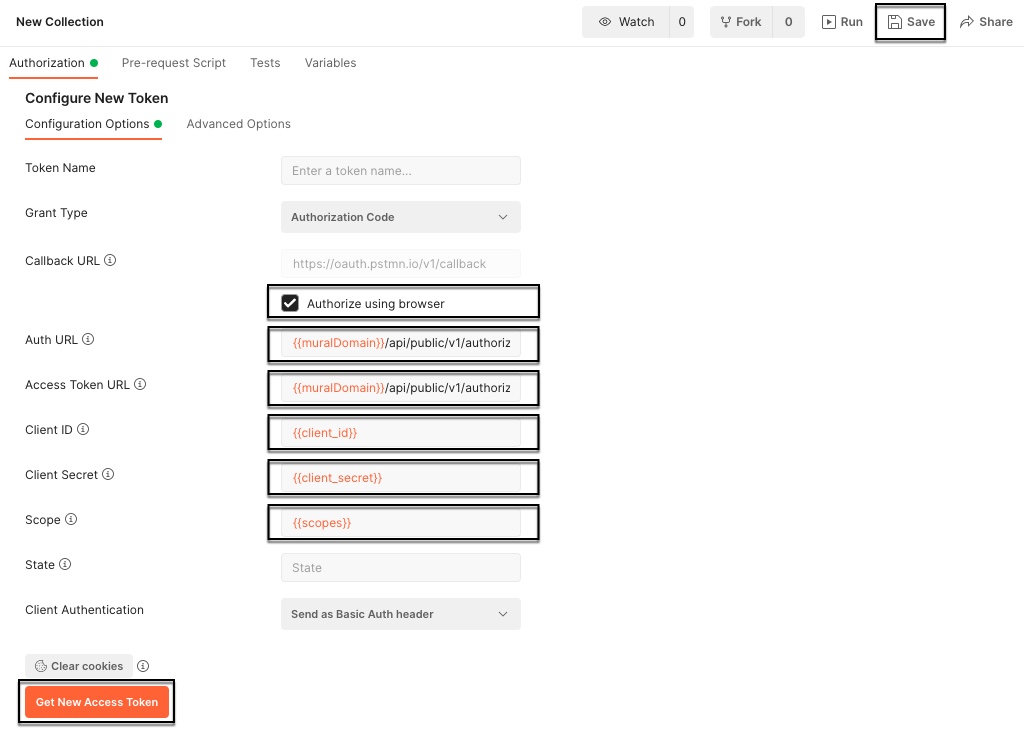Click the Token Name input field
1024x732 pixels.
coord(400,170)
